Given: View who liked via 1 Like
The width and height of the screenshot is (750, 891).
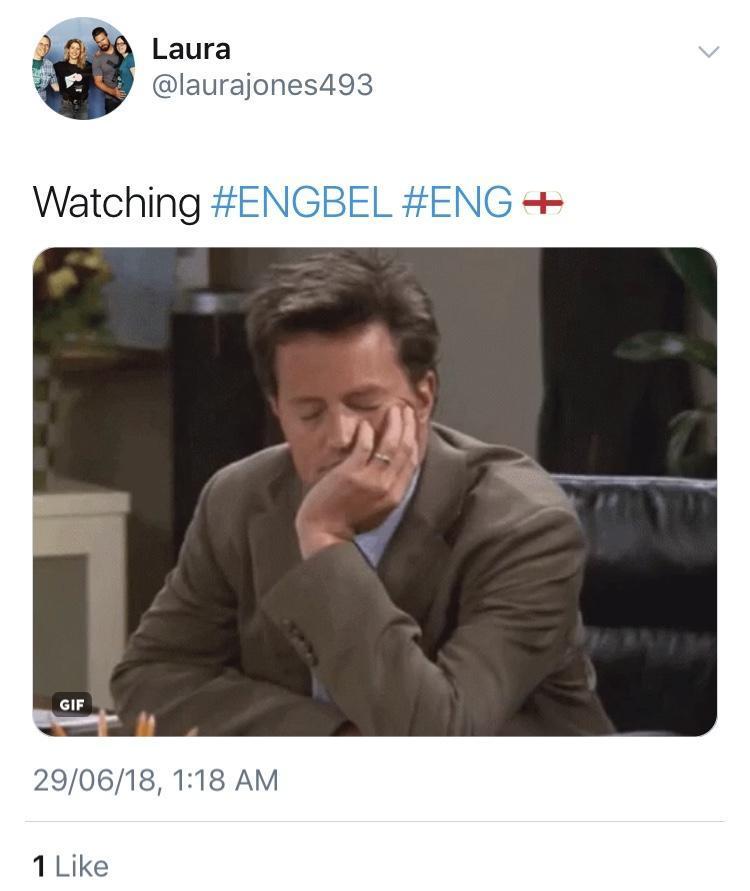Looking at the screenshot, I should click(70, 867).
